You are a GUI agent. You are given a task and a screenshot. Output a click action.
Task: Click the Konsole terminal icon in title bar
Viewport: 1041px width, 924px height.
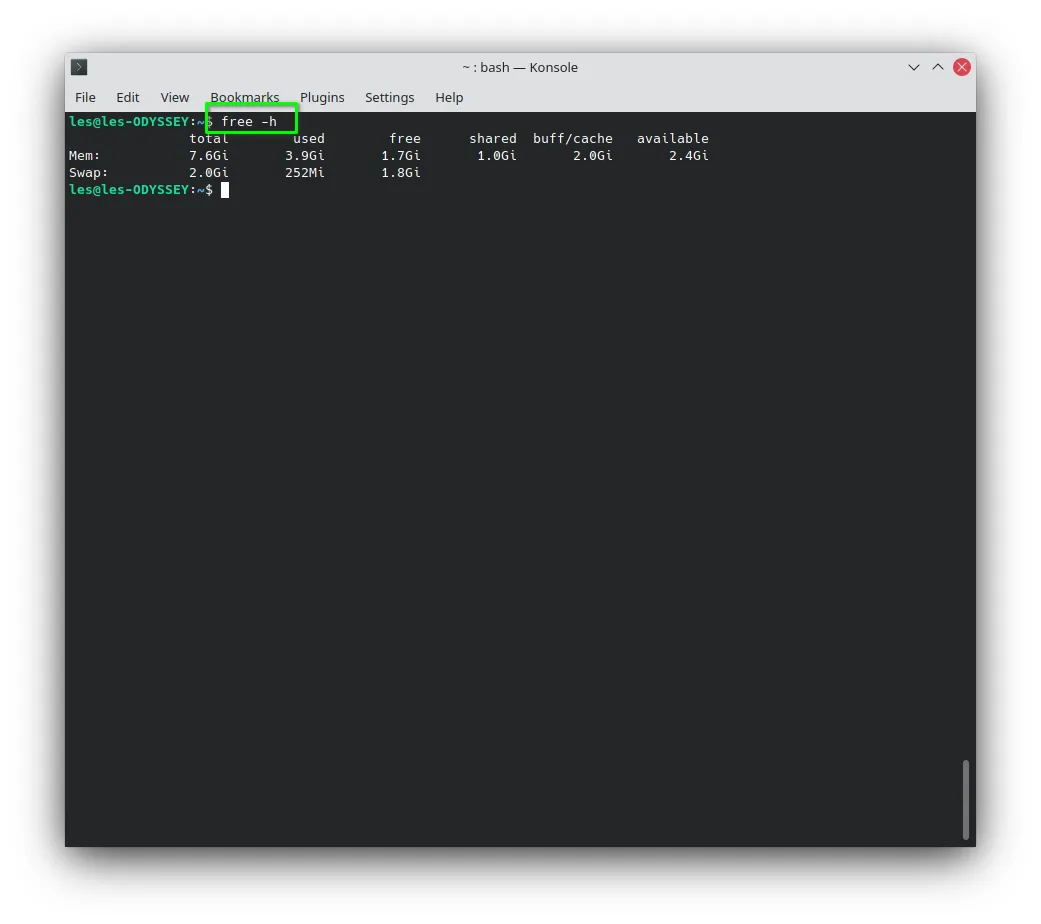click(x=79, y=67)
